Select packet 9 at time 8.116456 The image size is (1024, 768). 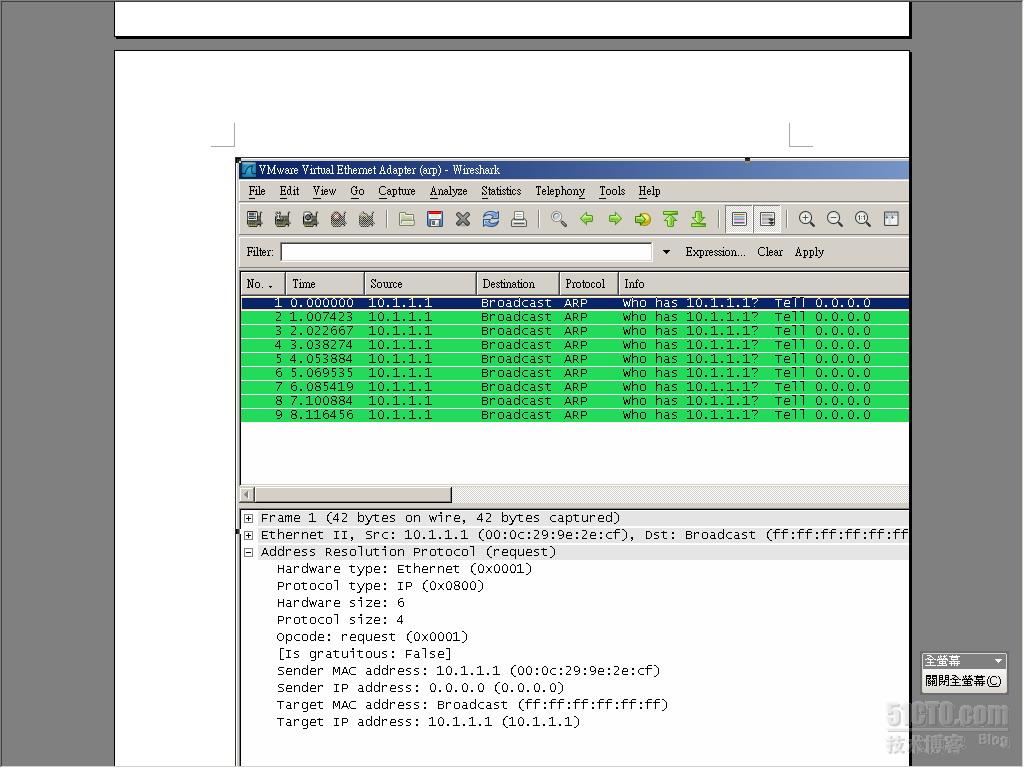(x=575, y=415)
